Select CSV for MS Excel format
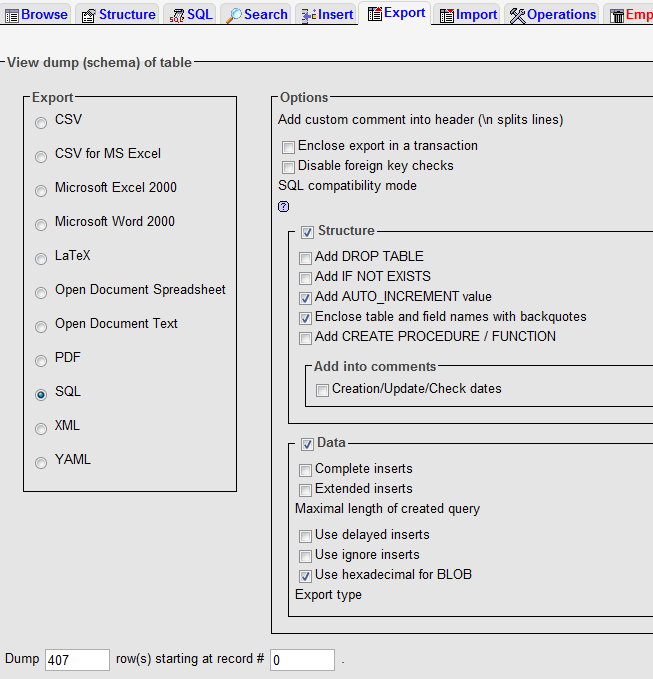Image resolution: width=653 pixels, height=679 pixels. (41, 156)
